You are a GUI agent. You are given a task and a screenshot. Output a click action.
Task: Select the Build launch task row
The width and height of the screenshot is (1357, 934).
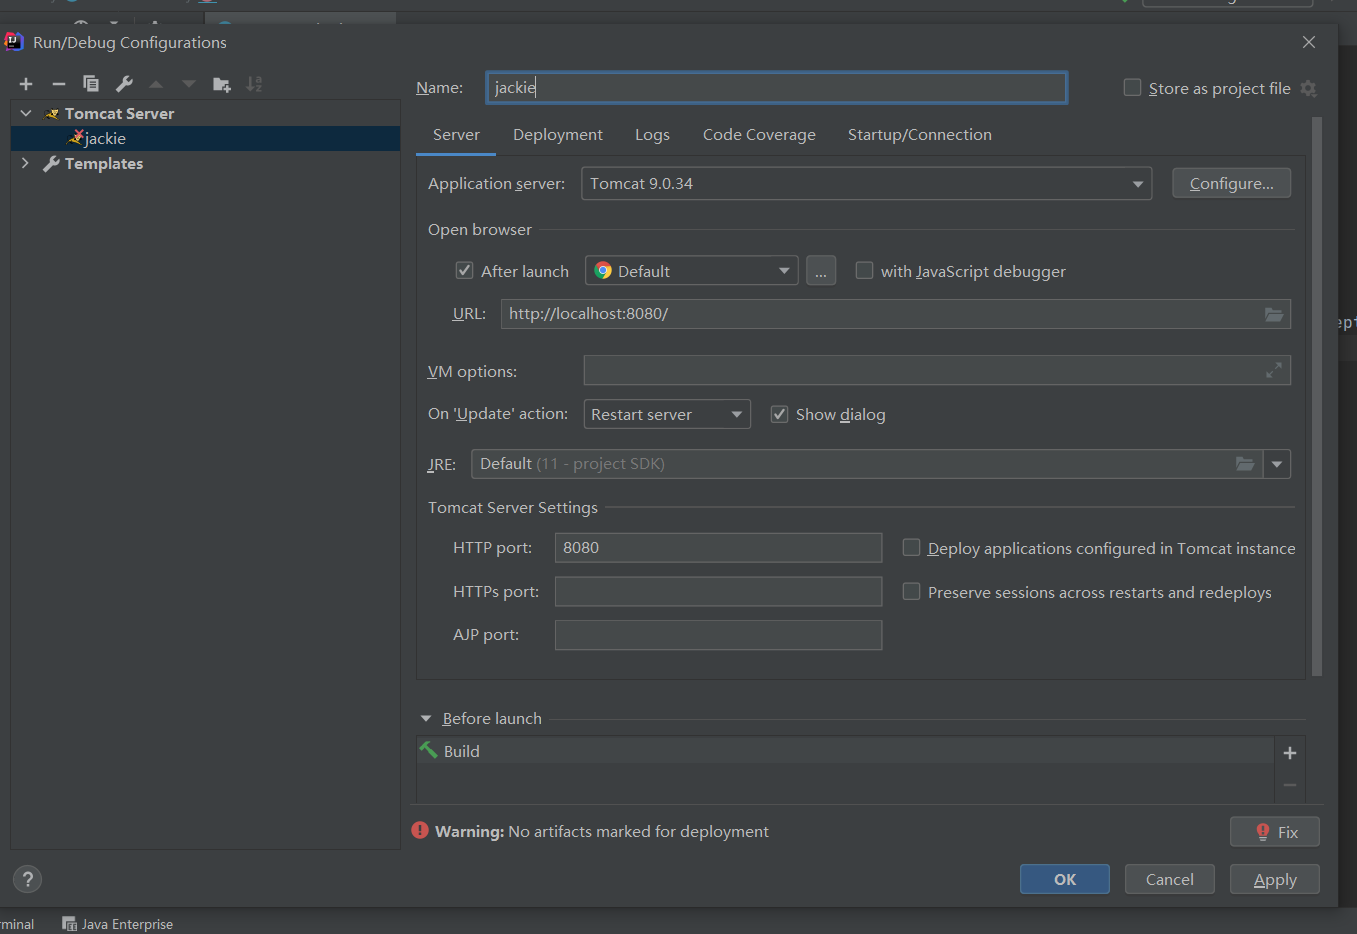845,751
